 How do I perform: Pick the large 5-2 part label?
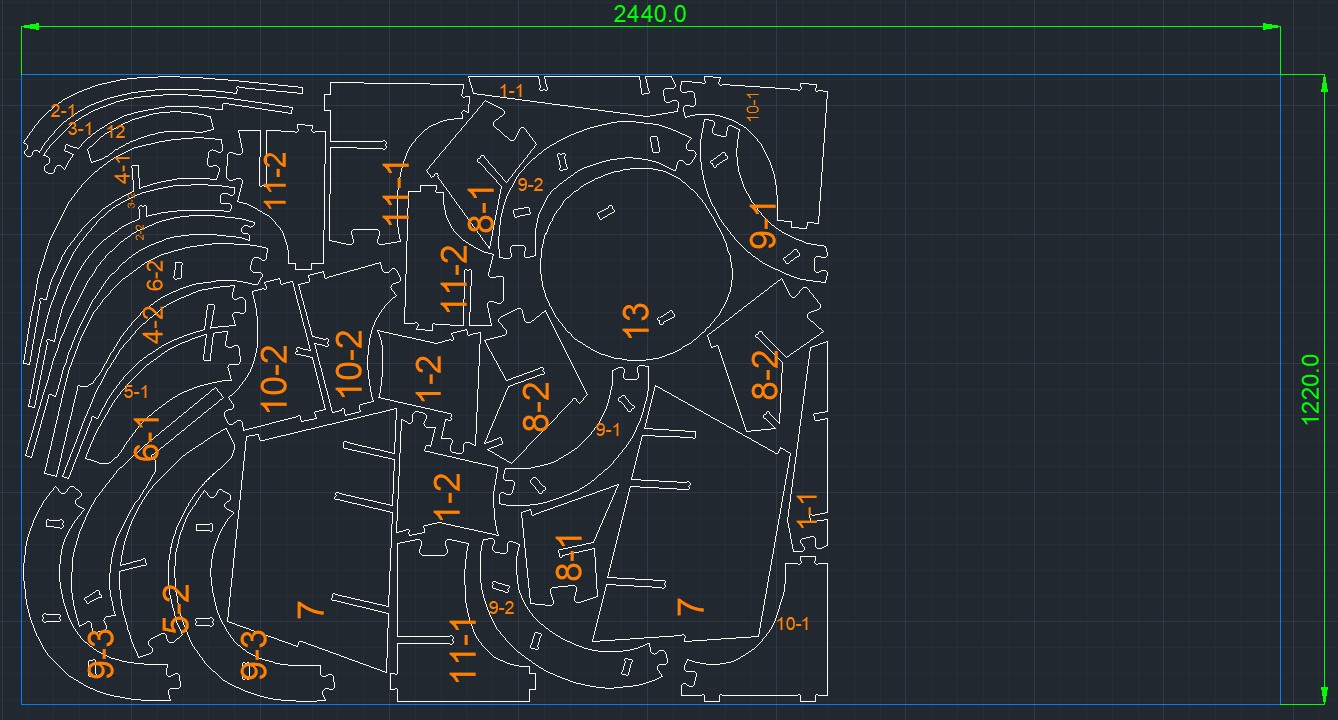tap(176, 608)
